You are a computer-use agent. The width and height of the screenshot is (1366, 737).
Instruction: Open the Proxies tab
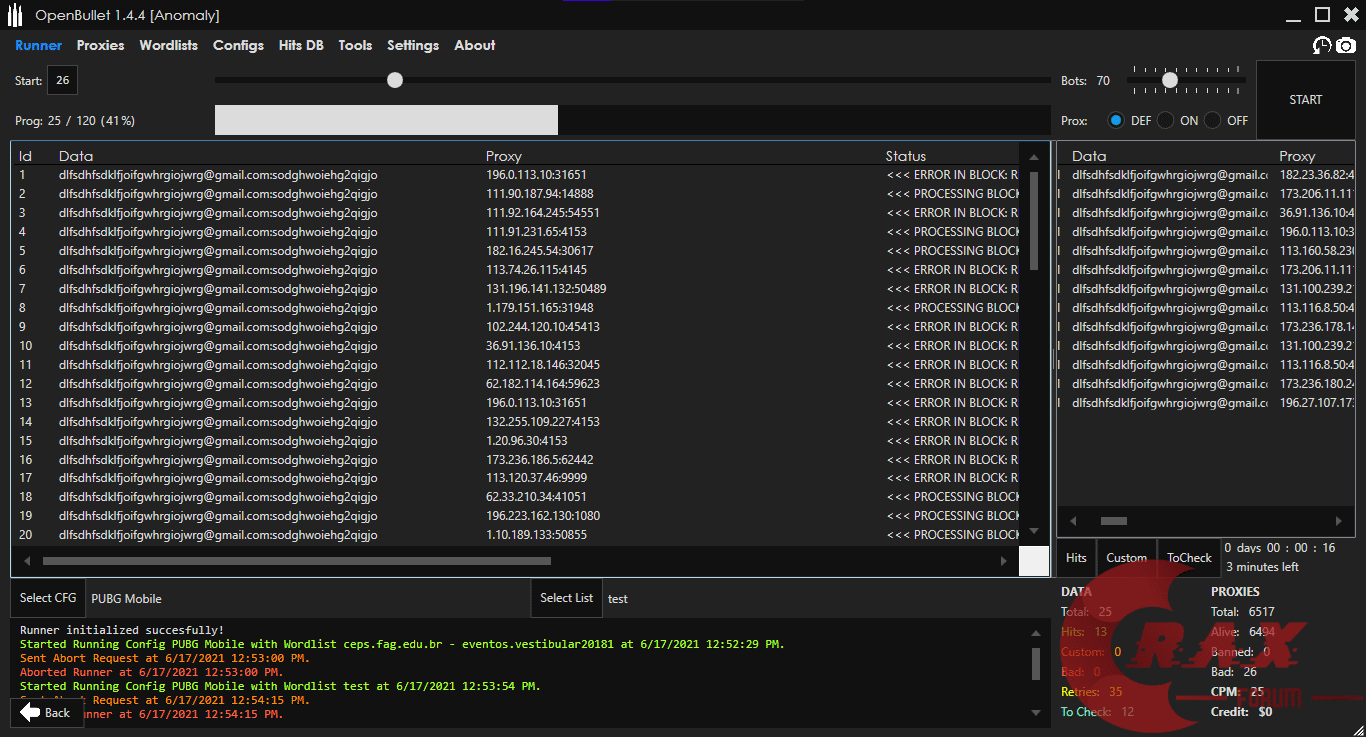pyautogui.click(x=100, y=45)
